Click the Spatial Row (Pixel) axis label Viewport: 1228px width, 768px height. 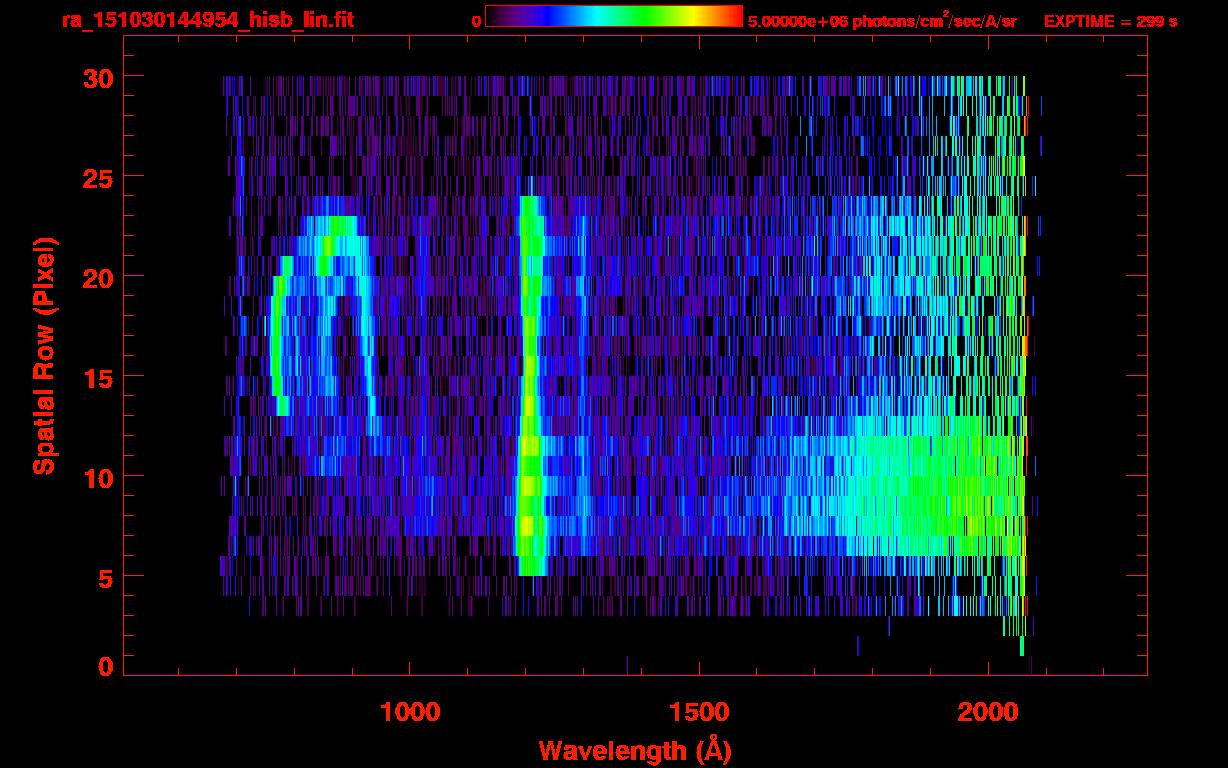click(x=44, y=356)
